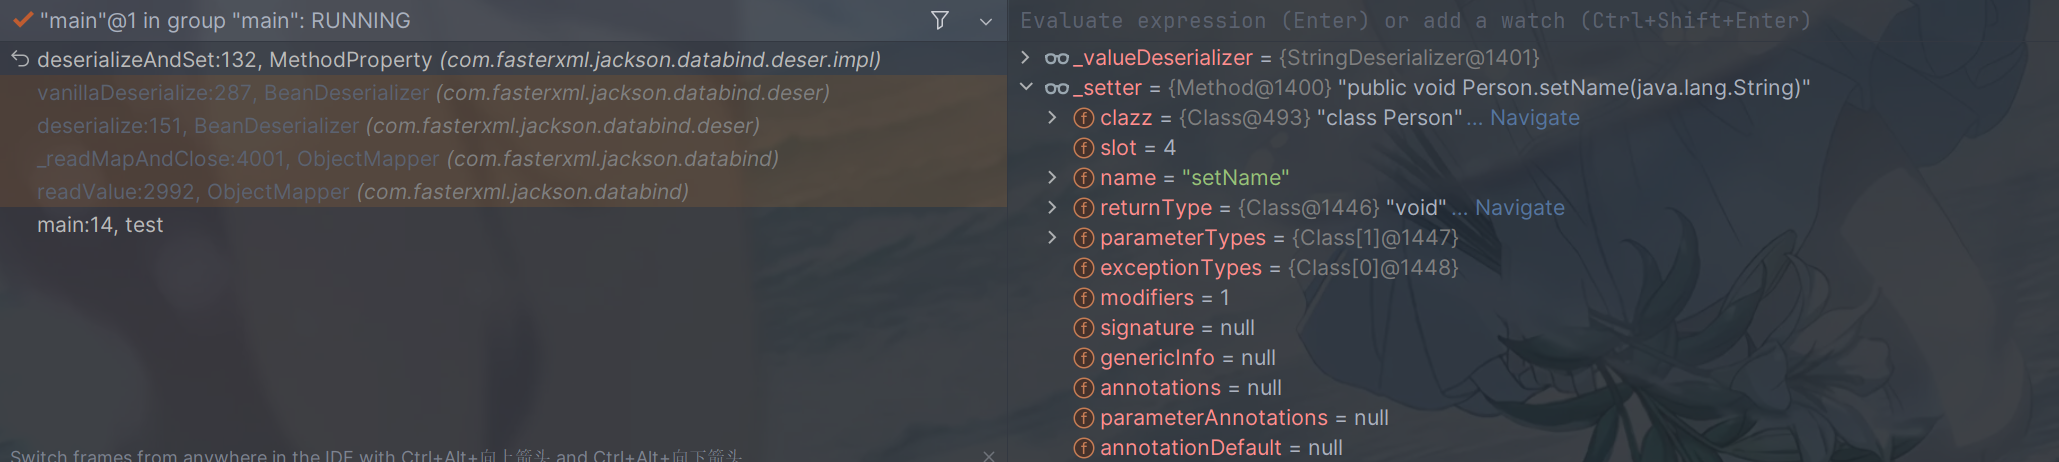Image resolution: width=2059 pixels, height=462 pixels.
Task: Click the field icon beside signature
Action: [x=1083, y=328]
